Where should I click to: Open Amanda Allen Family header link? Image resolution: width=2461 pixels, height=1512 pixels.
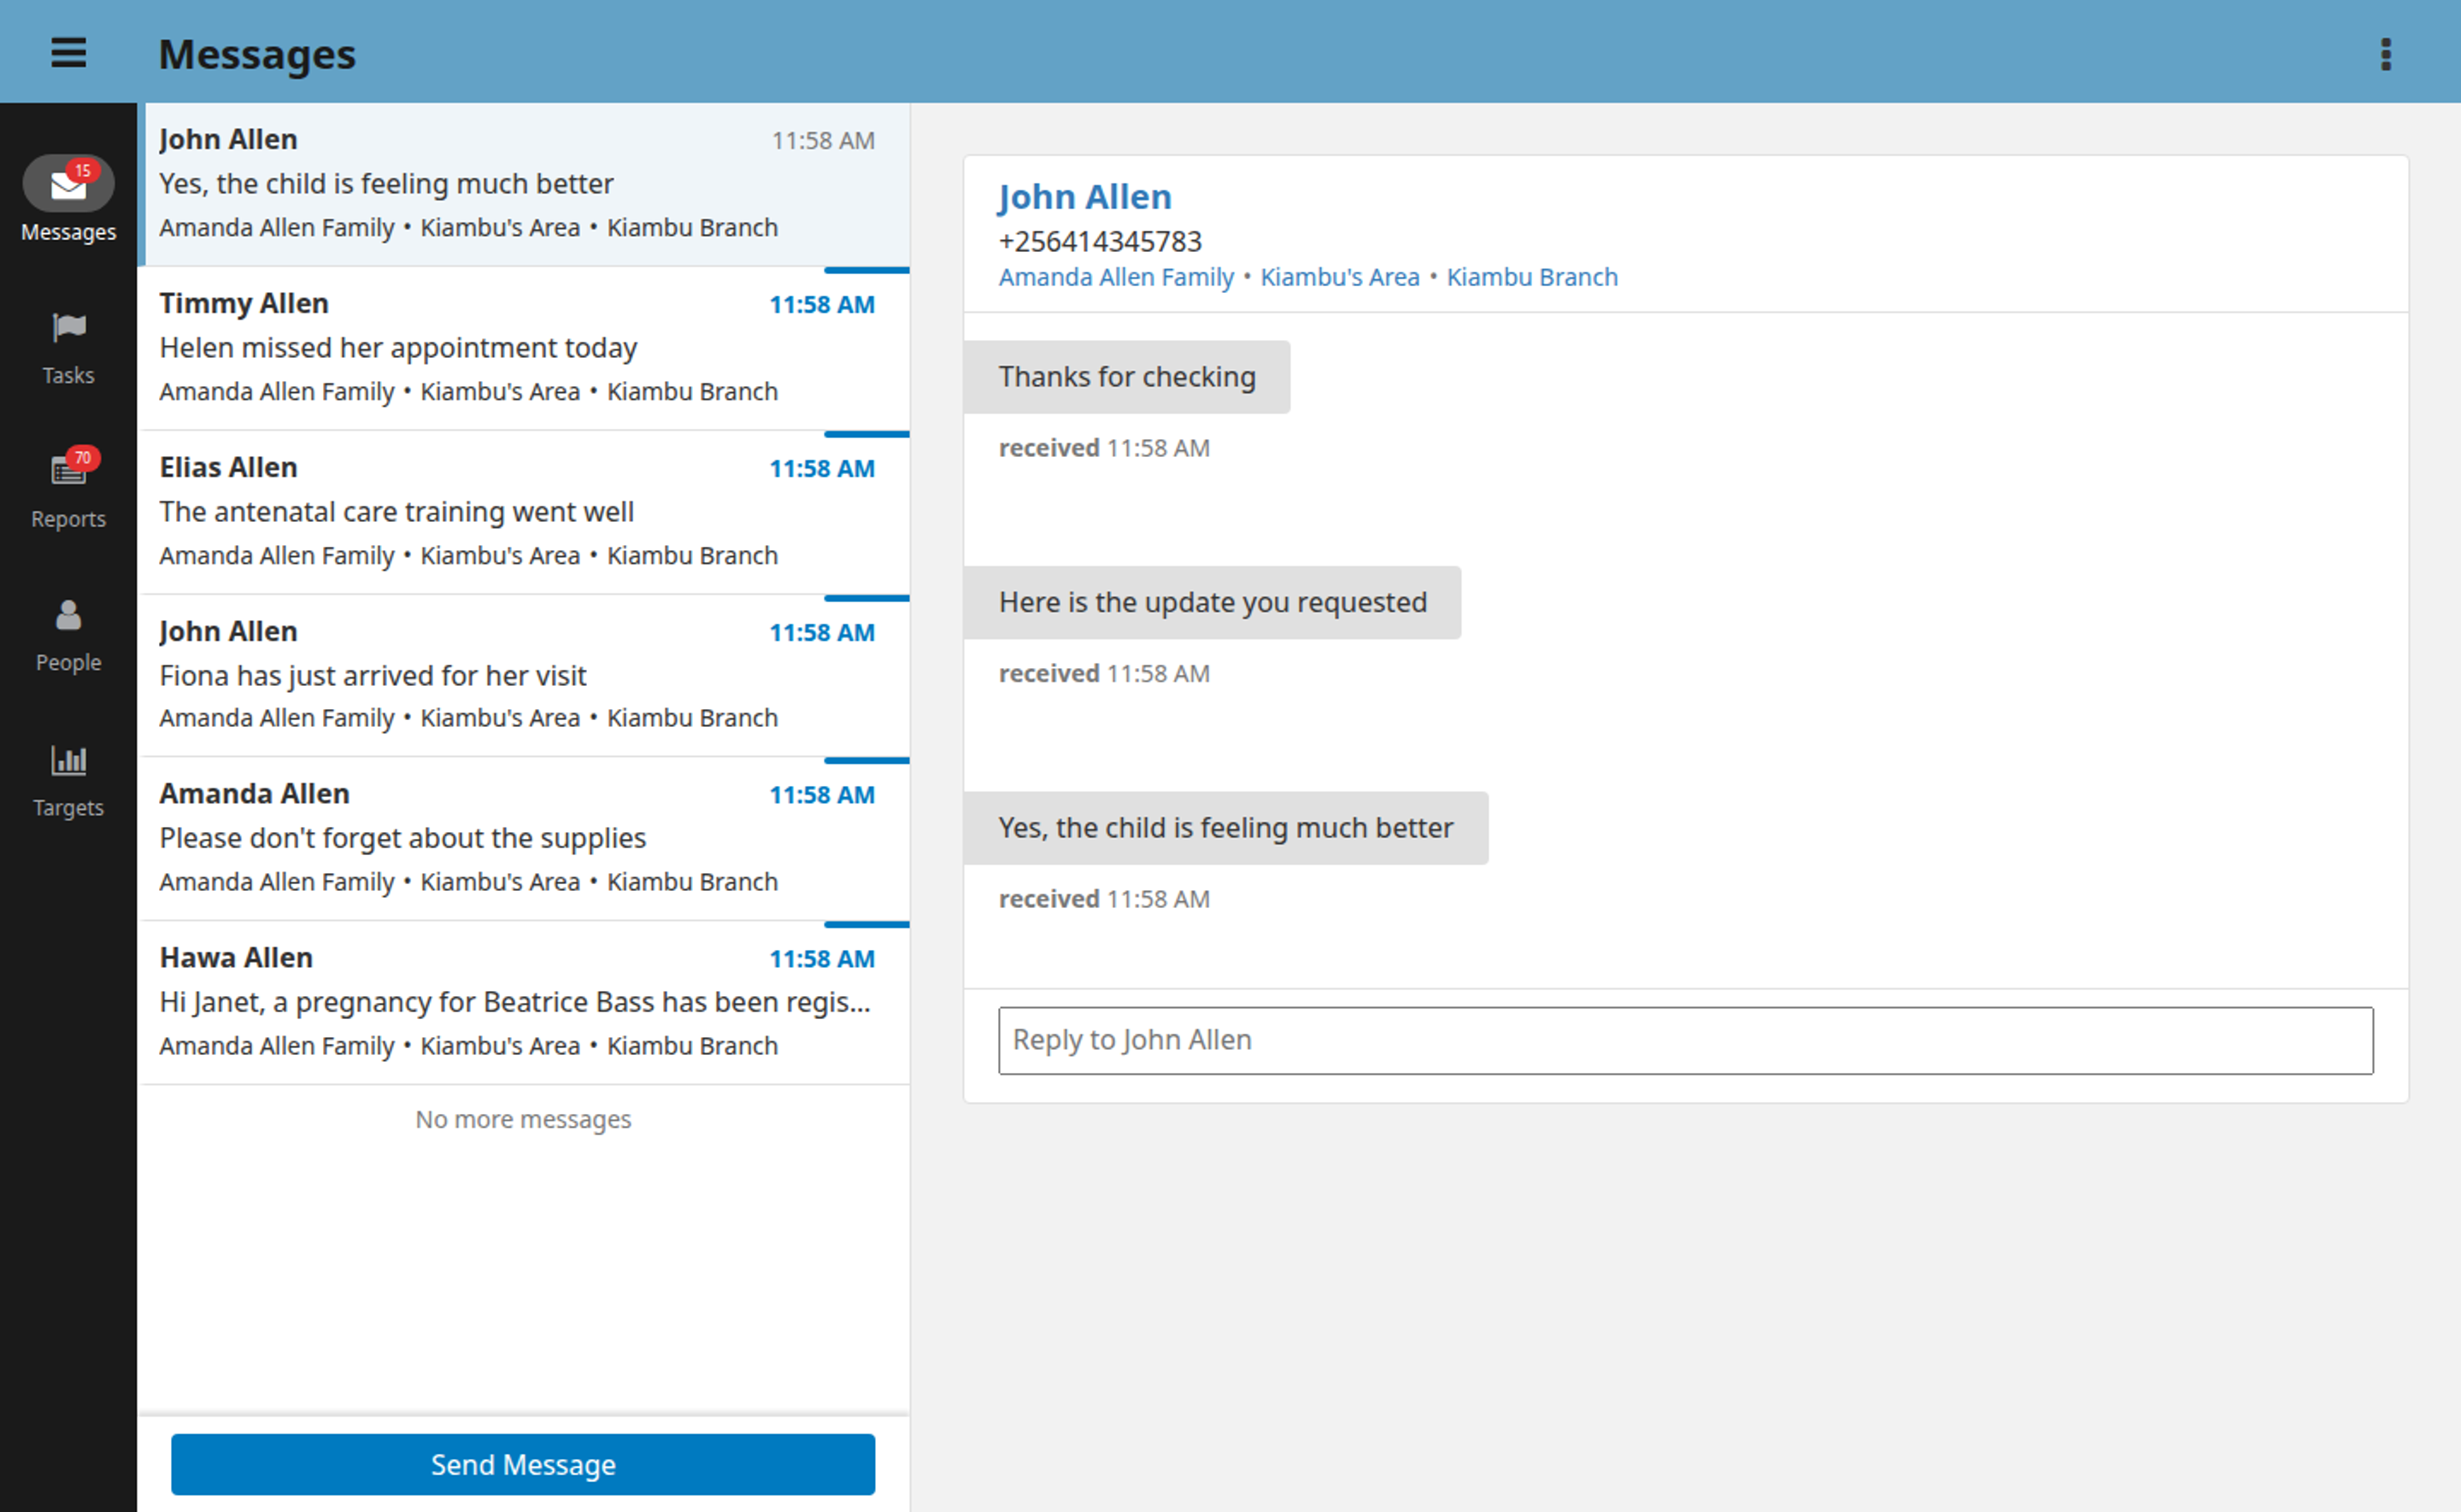(1115, 277)
